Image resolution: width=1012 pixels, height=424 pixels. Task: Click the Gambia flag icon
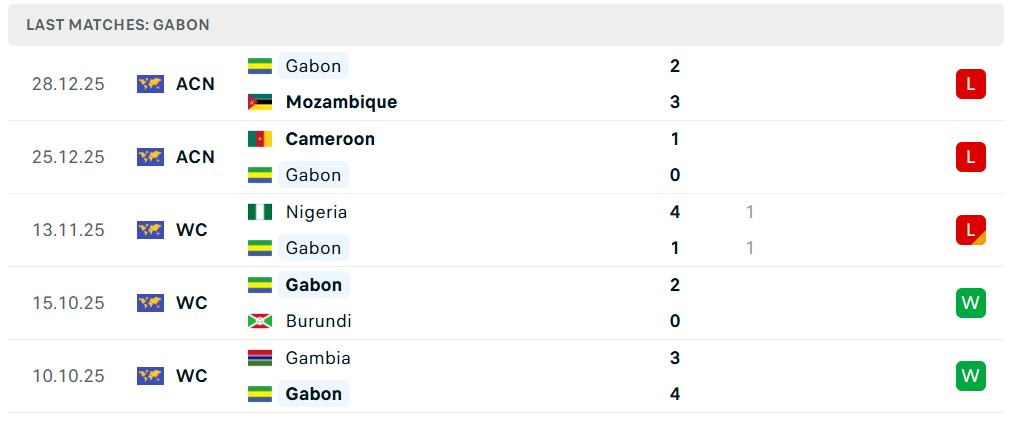[x=260, y=358]
